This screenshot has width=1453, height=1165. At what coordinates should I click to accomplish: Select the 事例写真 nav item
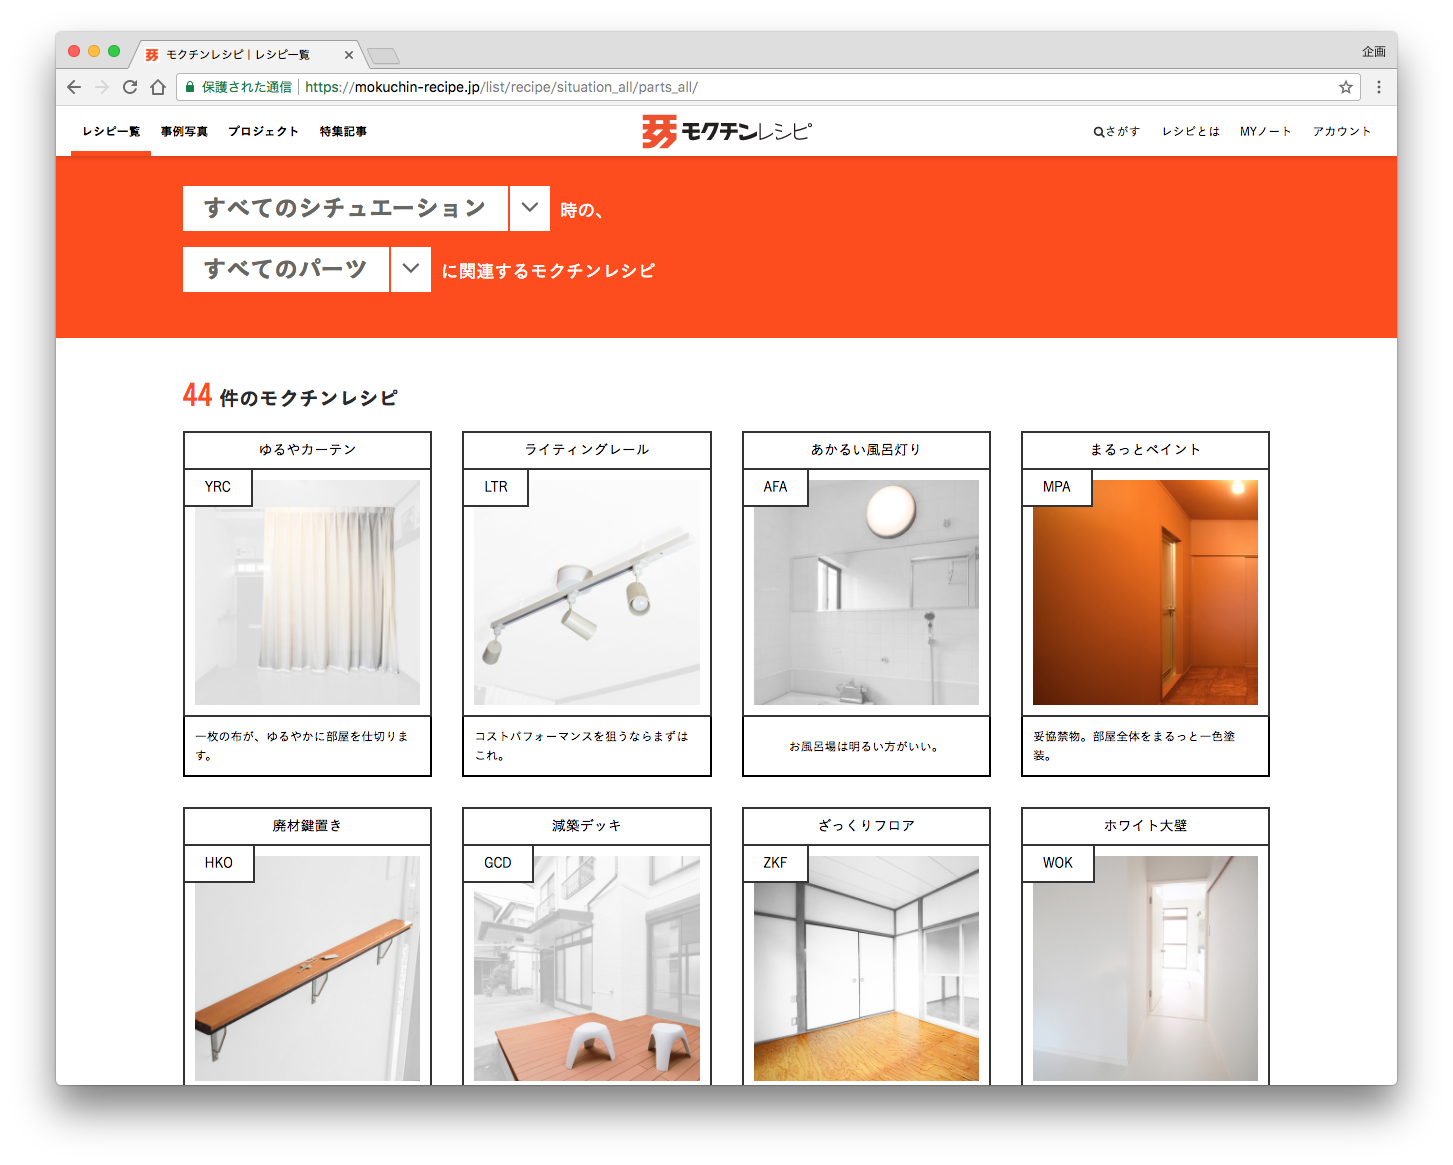point(184,131)
